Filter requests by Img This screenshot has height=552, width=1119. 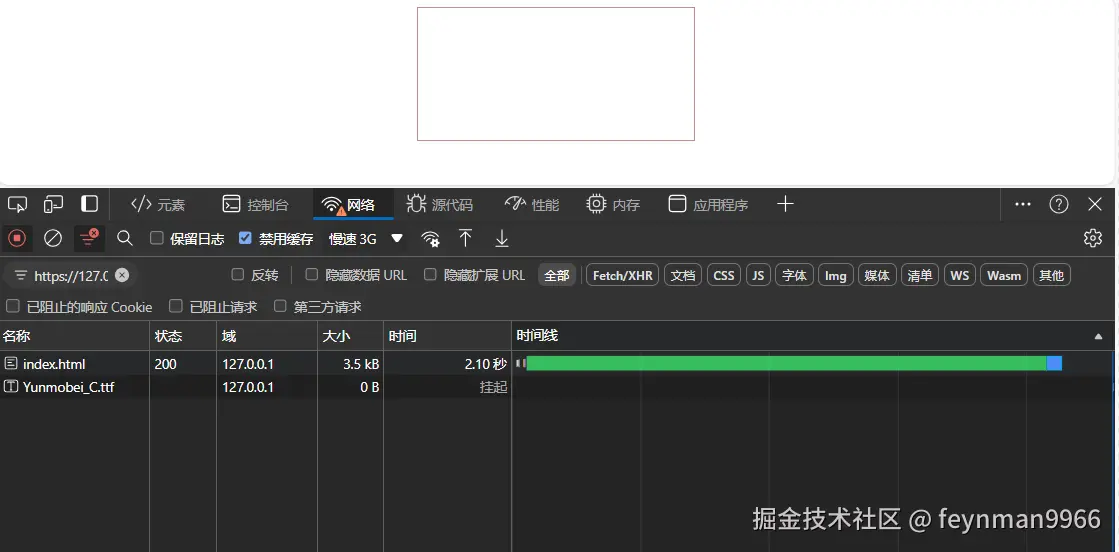coord(836,275)
